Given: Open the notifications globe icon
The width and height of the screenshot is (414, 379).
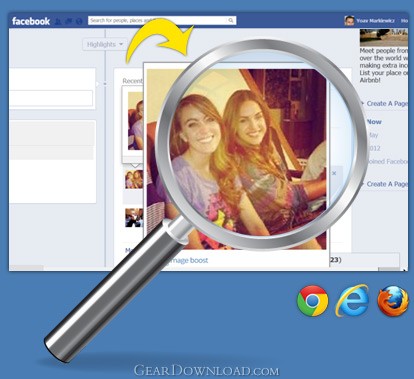Looking at the screenshot, I should [x=79, y=21].
